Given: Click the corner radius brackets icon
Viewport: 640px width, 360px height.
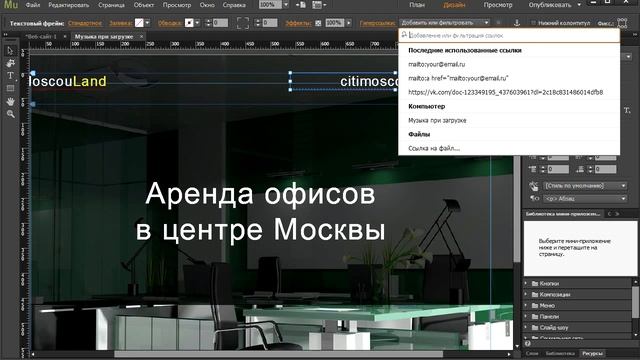Looking at the screenshot, I should point(242,23).
